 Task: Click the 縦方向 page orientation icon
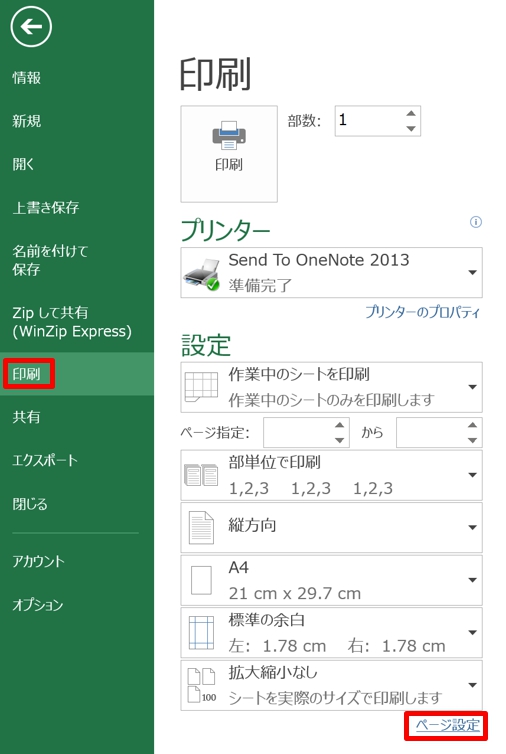tap(202, 528)
